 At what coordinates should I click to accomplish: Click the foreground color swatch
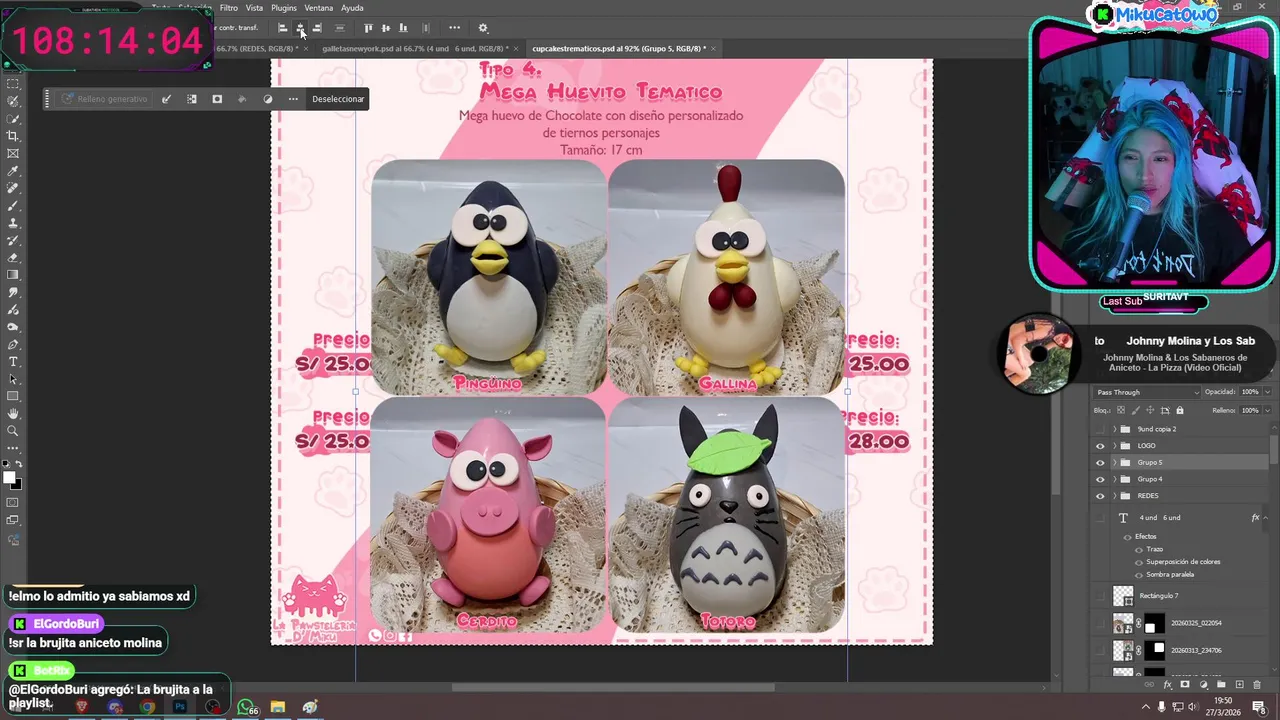[x=9, y=478]
